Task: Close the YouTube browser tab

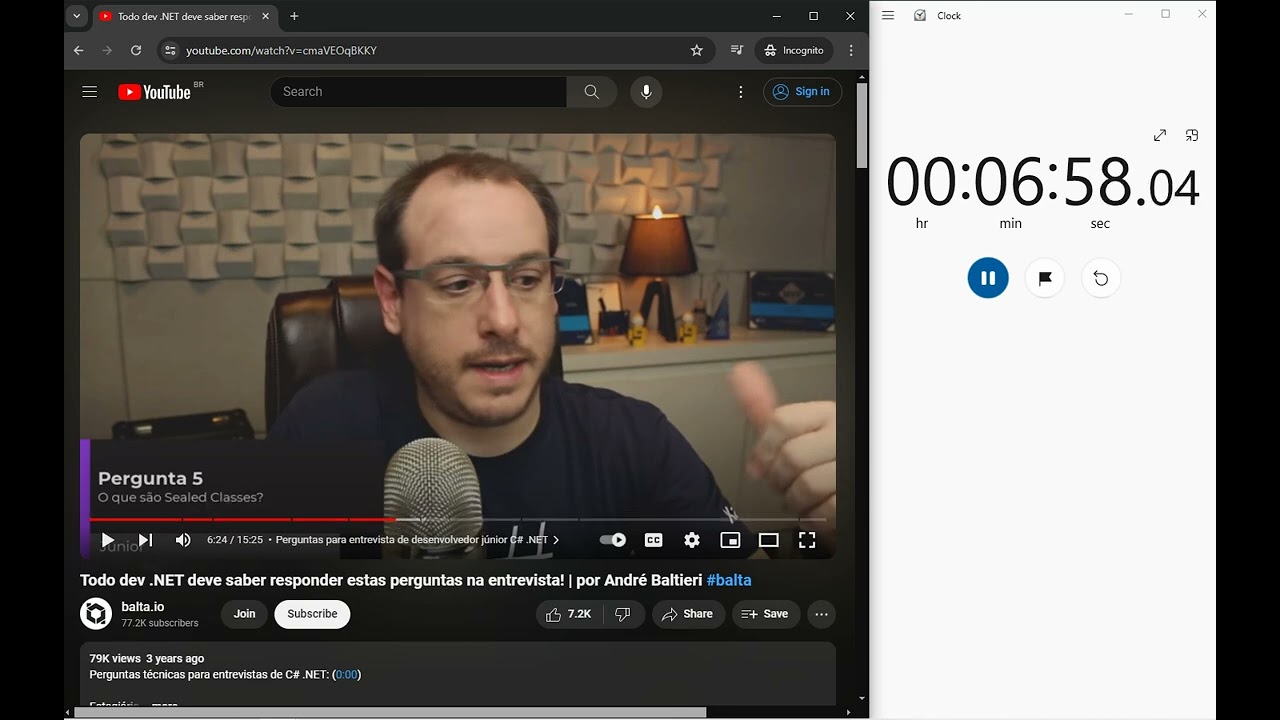Action: coord(265,16)
